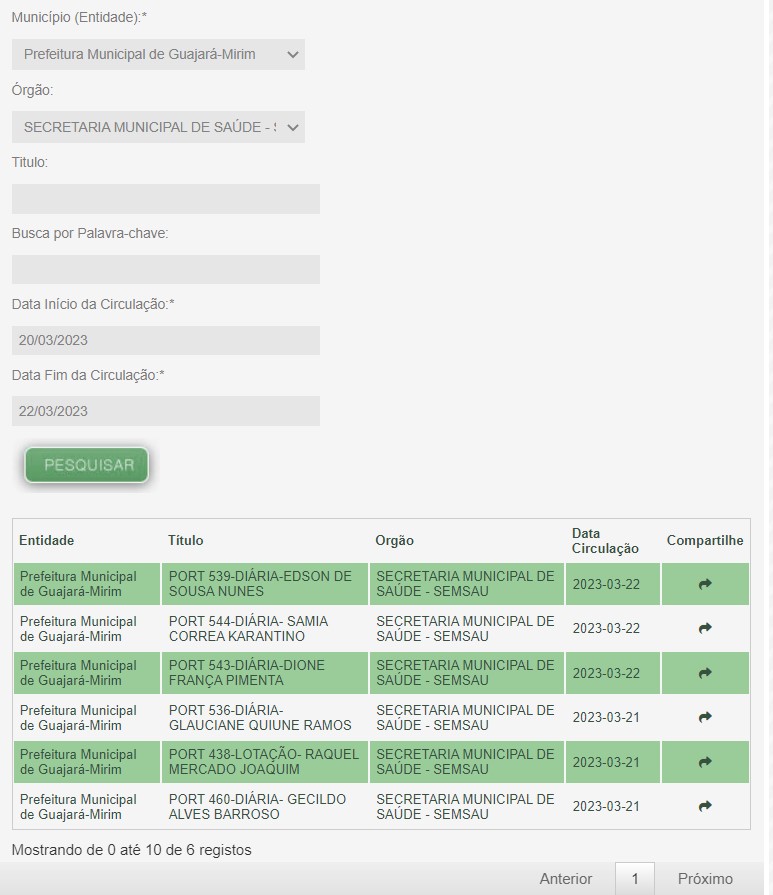The height and width of the screenshot is (895, 773).
Task: Sort table by Título column header
Action: 186,541
